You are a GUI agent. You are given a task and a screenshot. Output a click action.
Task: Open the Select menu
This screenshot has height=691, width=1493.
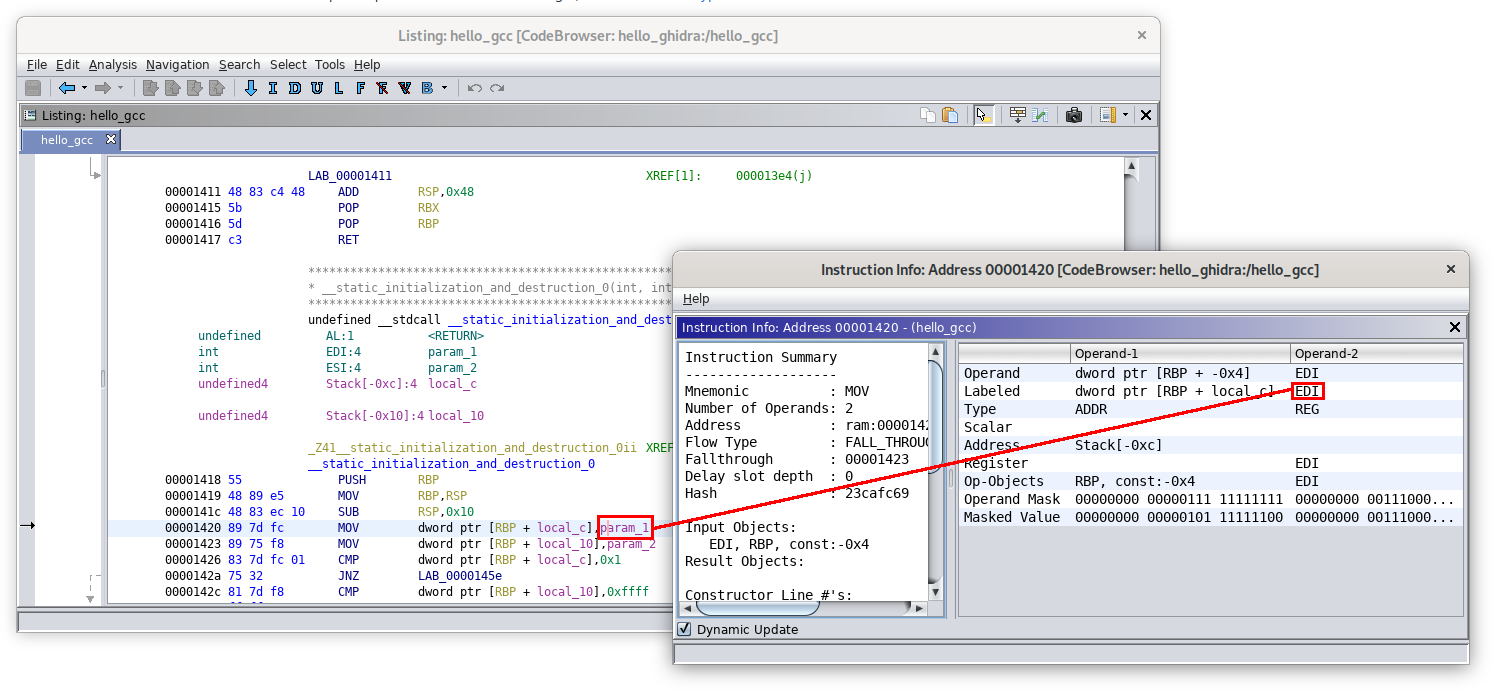[289, 64]
